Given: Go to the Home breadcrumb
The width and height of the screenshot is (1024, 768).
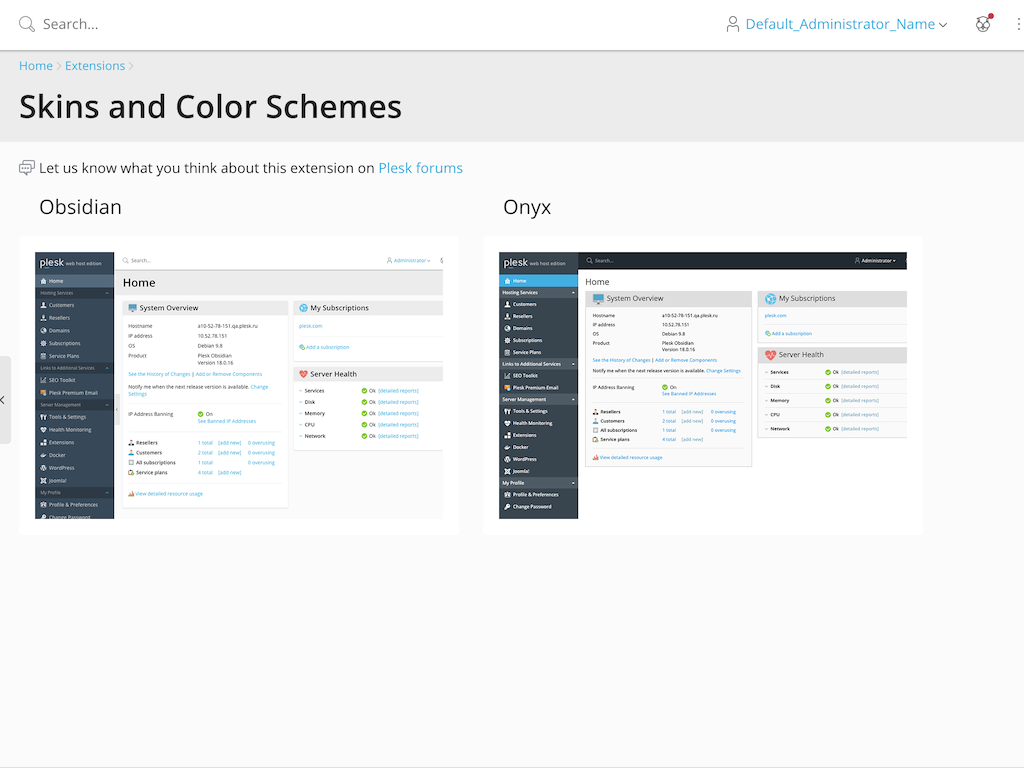Looking at the screenshot, I should (36, 66).
